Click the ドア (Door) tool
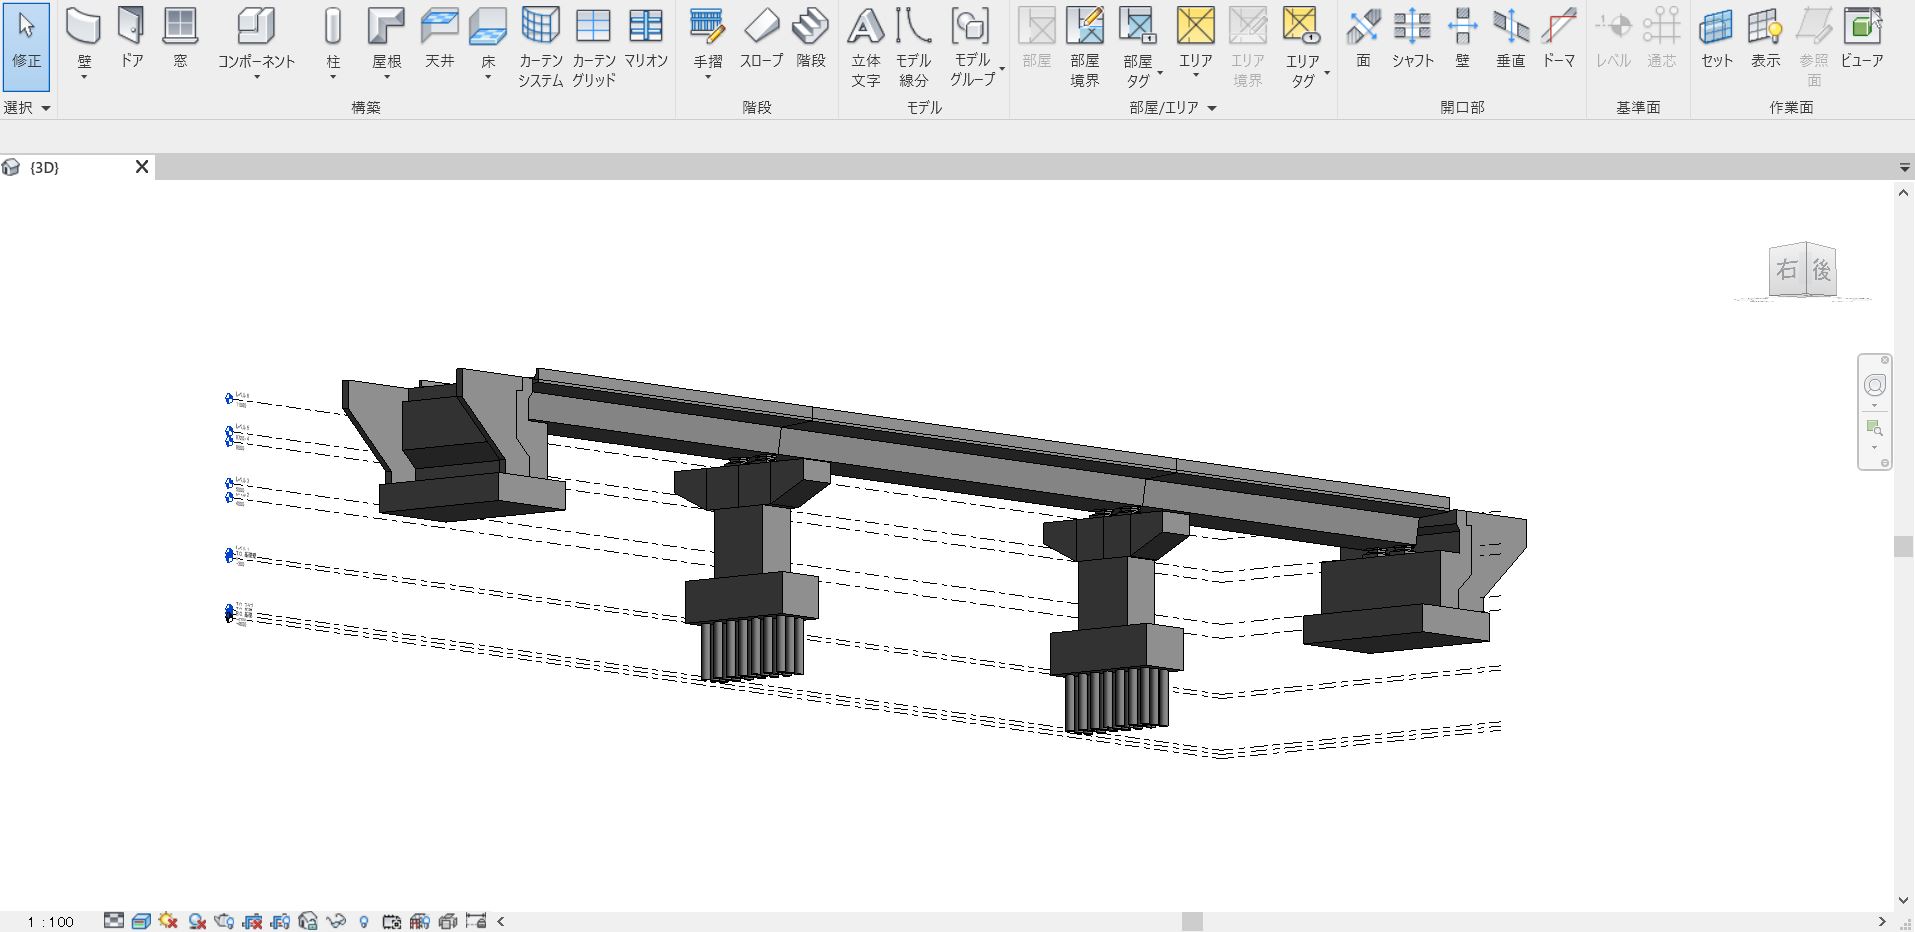 tap(131, 39)
